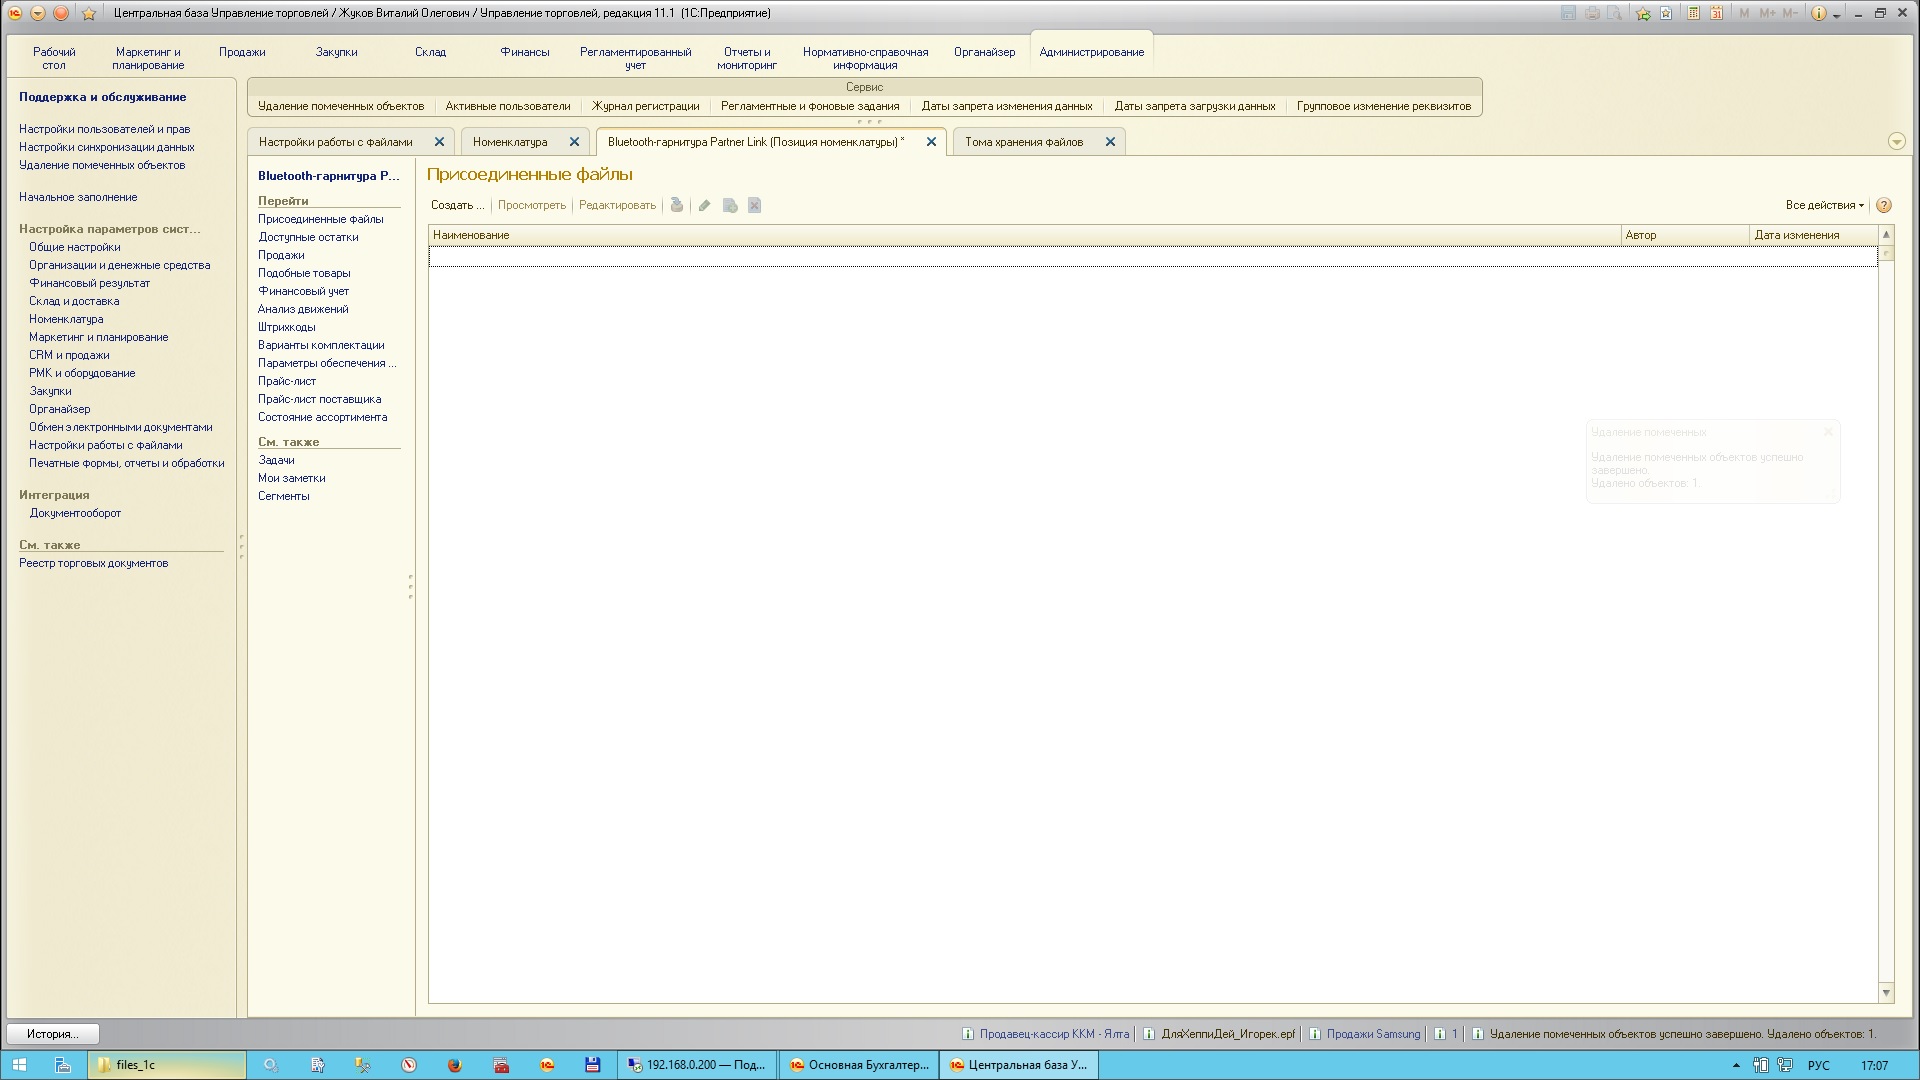Open the Штрихкоды link in the navigation panel
The image size is (1920, 1080).
point(286,327)
